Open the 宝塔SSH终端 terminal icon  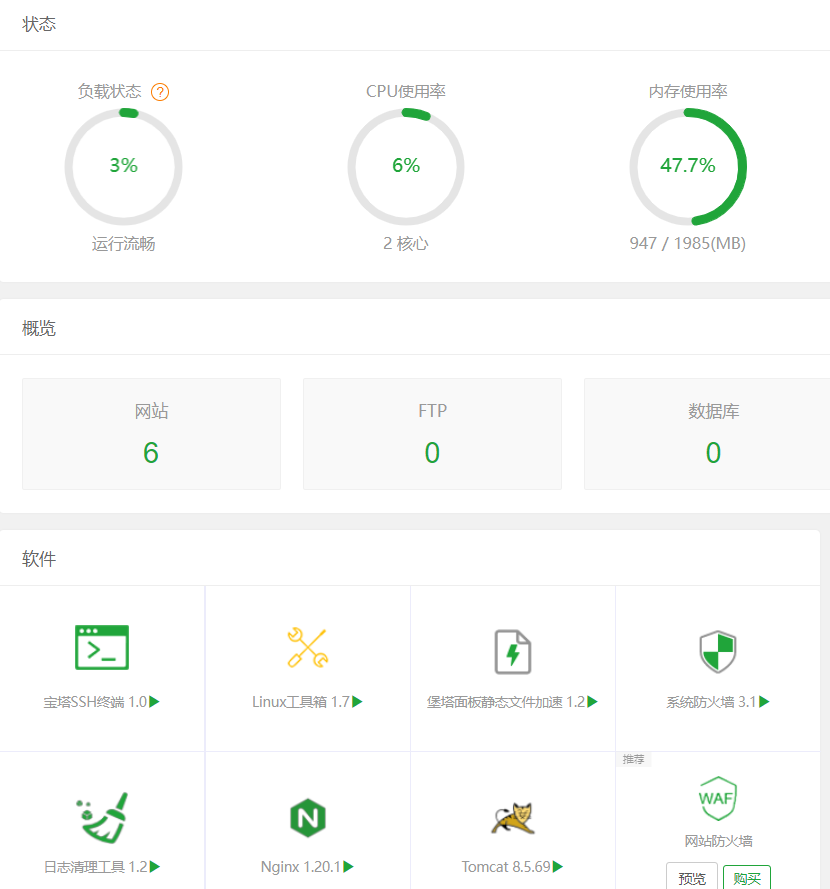point(102,648)
